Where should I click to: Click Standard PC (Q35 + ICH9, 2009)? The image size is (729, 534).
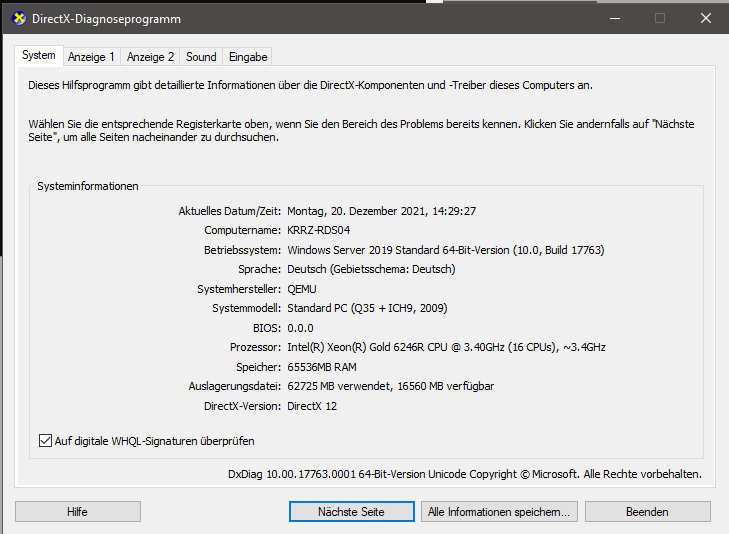367,308
